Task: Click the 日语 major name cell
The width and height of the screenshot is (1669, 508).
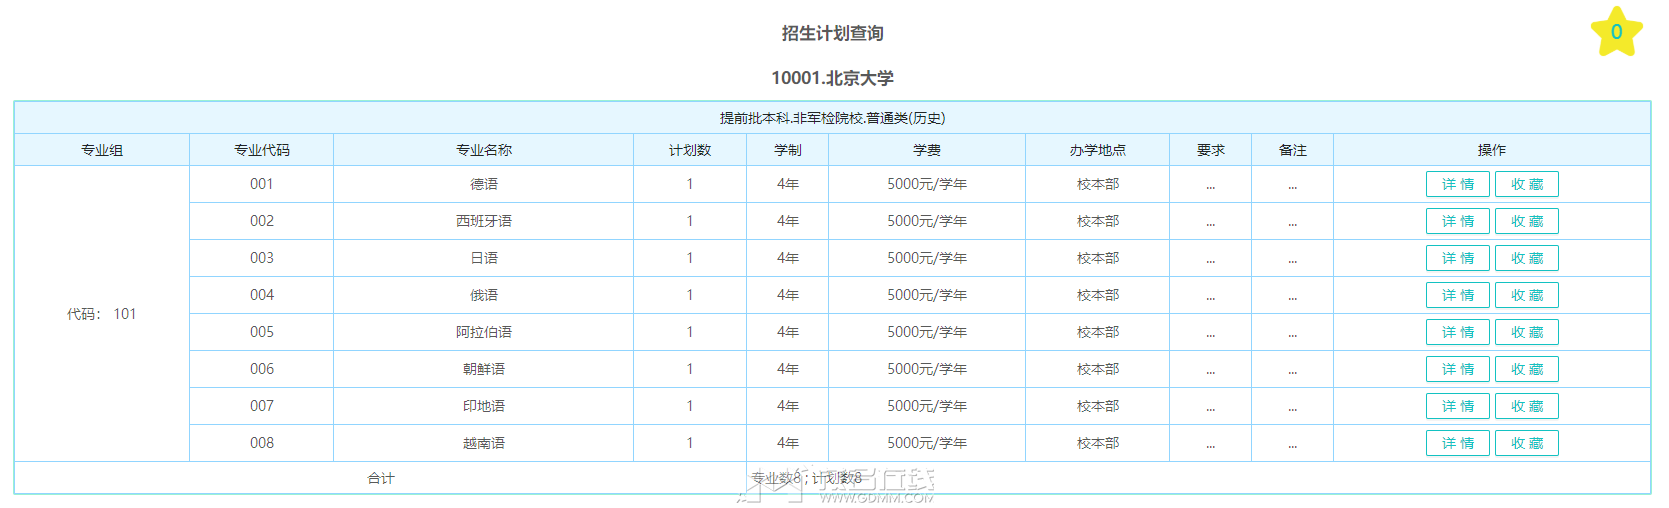Action: (483, 258)
